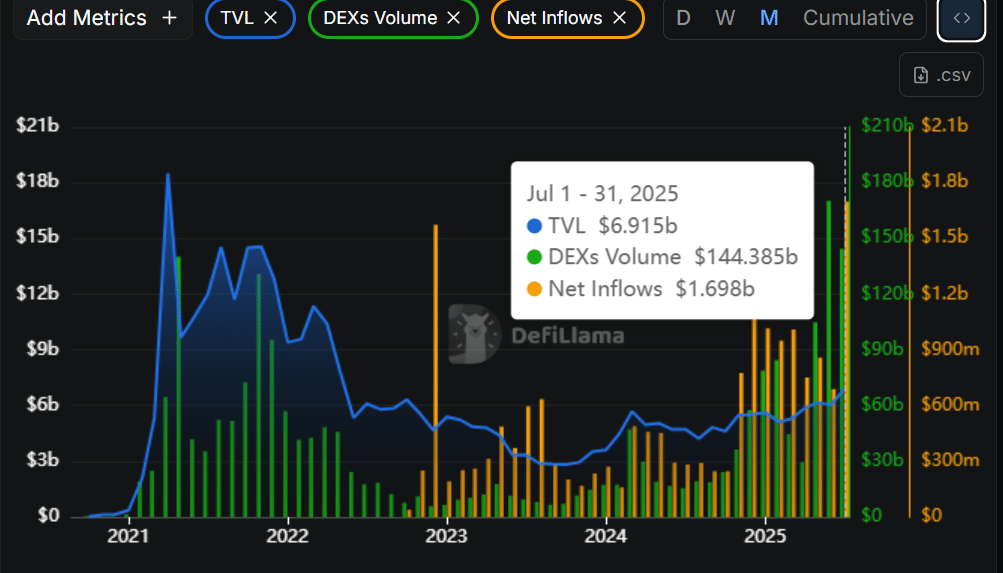Image resolution: width=1003 pixels, height=573 pixels.
Task: Click the $3b TVL axis label
Action: click(42, 460)
